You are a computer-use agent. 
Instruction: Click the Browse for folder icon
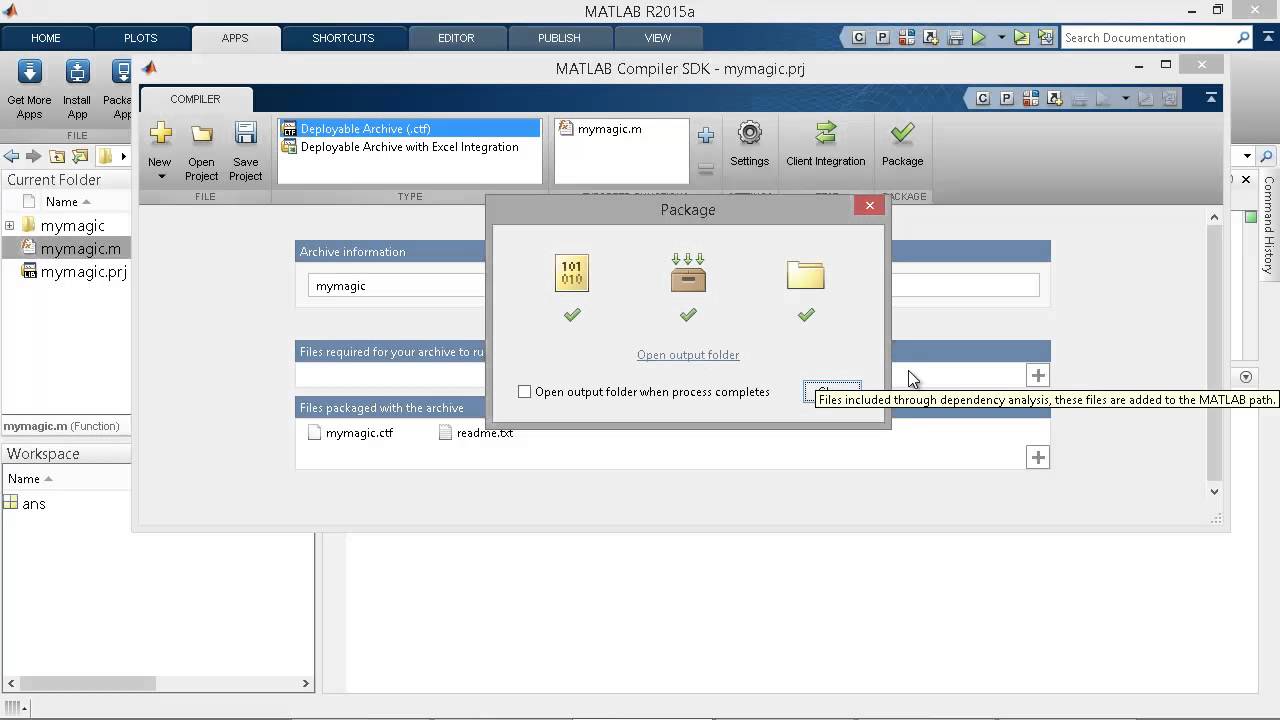click(81, 156)
